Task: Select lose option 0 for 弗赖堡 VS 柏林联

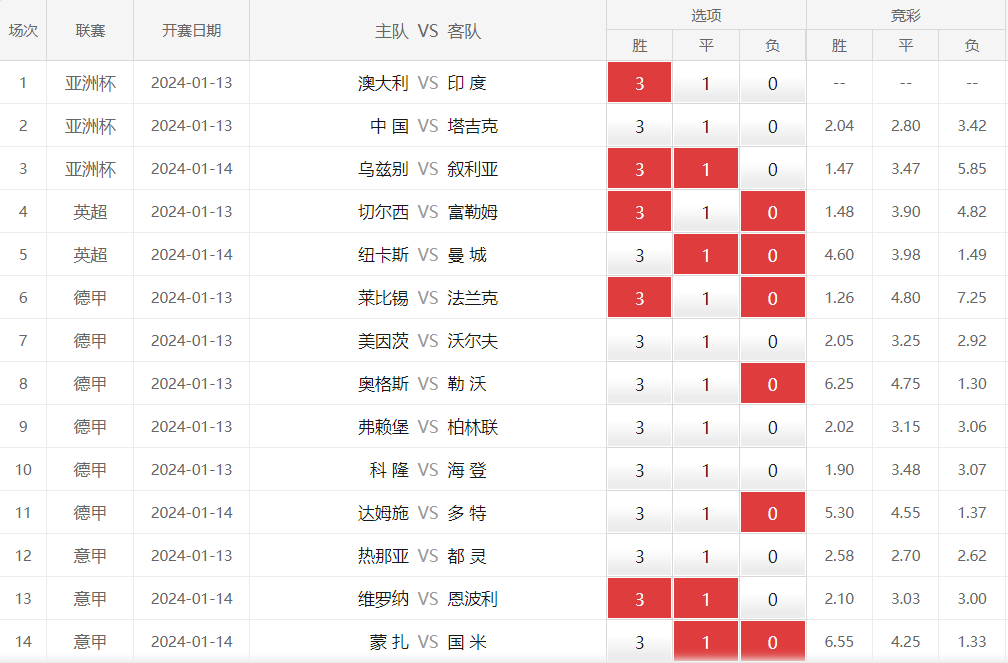Action: (x=773, y=427)
